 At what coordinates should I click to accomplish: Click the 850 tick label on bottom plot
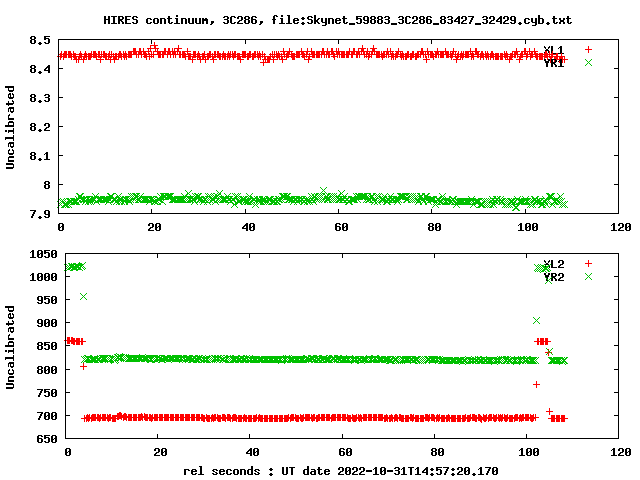[x=47, y=347]
